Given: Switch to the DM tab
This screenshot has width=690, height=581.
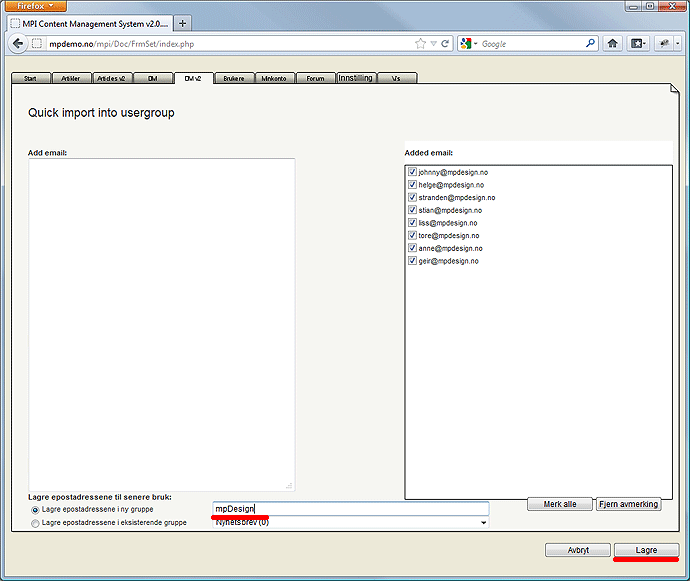Looking at the screenshot, I should tap(153, 78).
